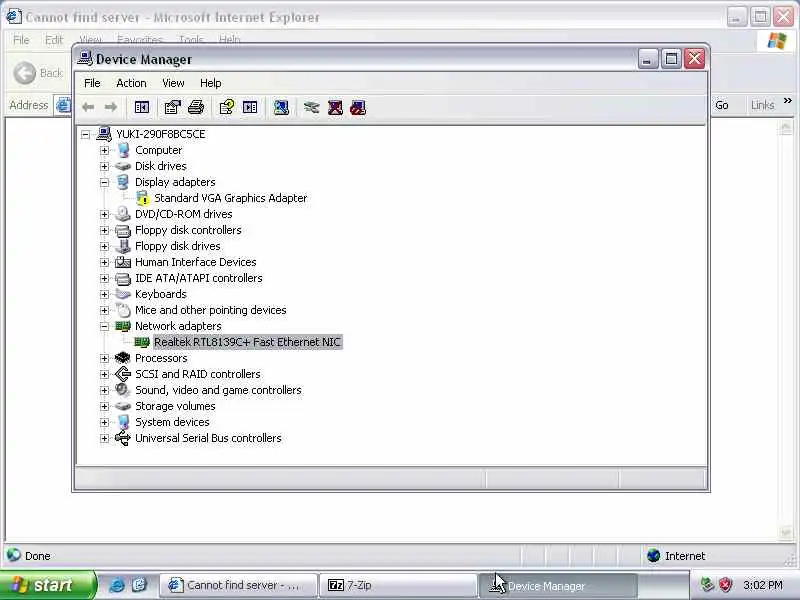Viewport: 800px width, 600px height.
Task: Click the red security shield tray icon
Action: 725,585
